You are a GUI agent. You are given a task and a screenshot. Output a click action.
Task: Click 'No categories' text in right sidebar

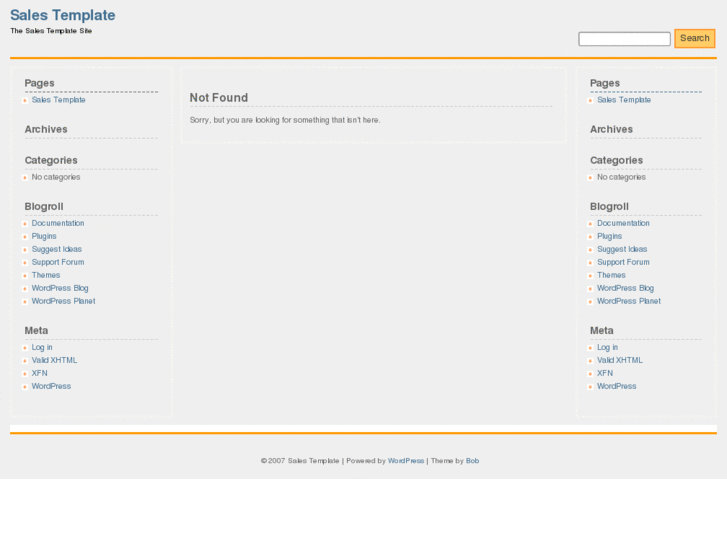[x=621, y=177]
